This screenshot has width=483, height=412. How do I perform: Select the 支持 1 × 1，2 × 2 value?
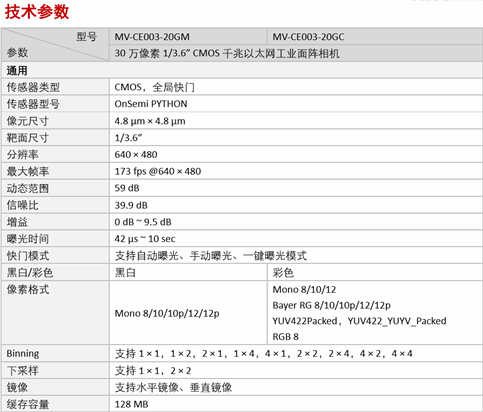153,371
